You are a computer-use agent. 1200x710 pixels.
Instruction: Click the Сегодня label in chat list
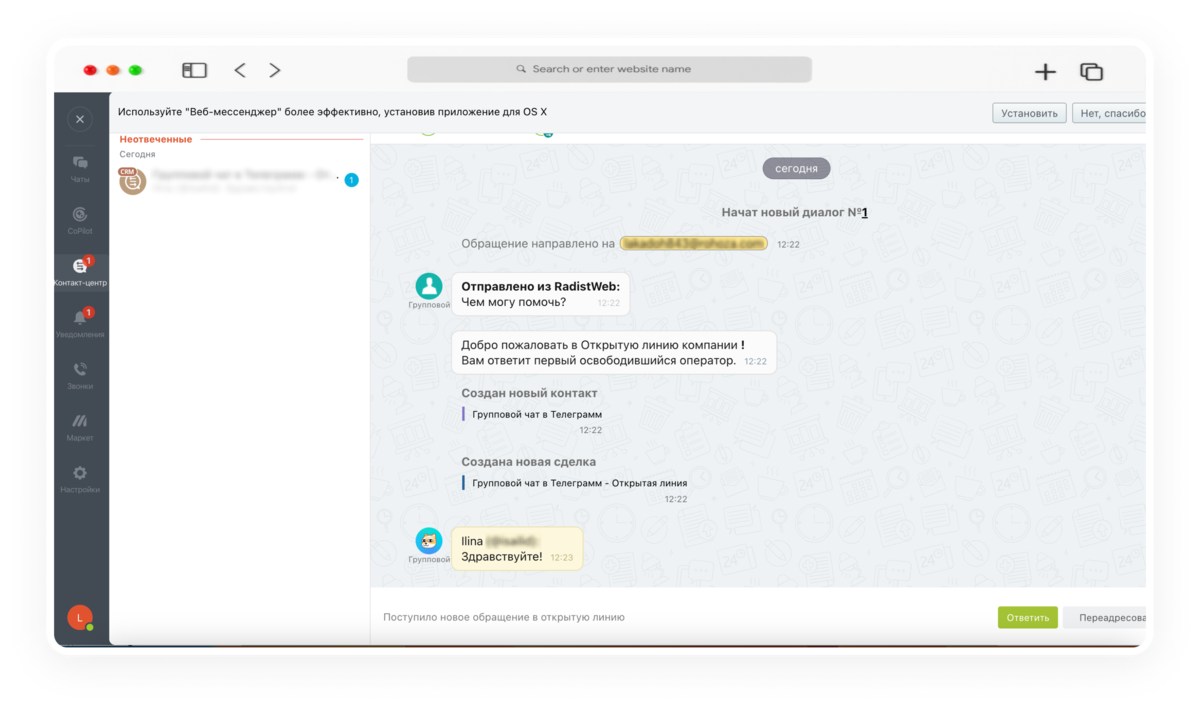(137, 155)
